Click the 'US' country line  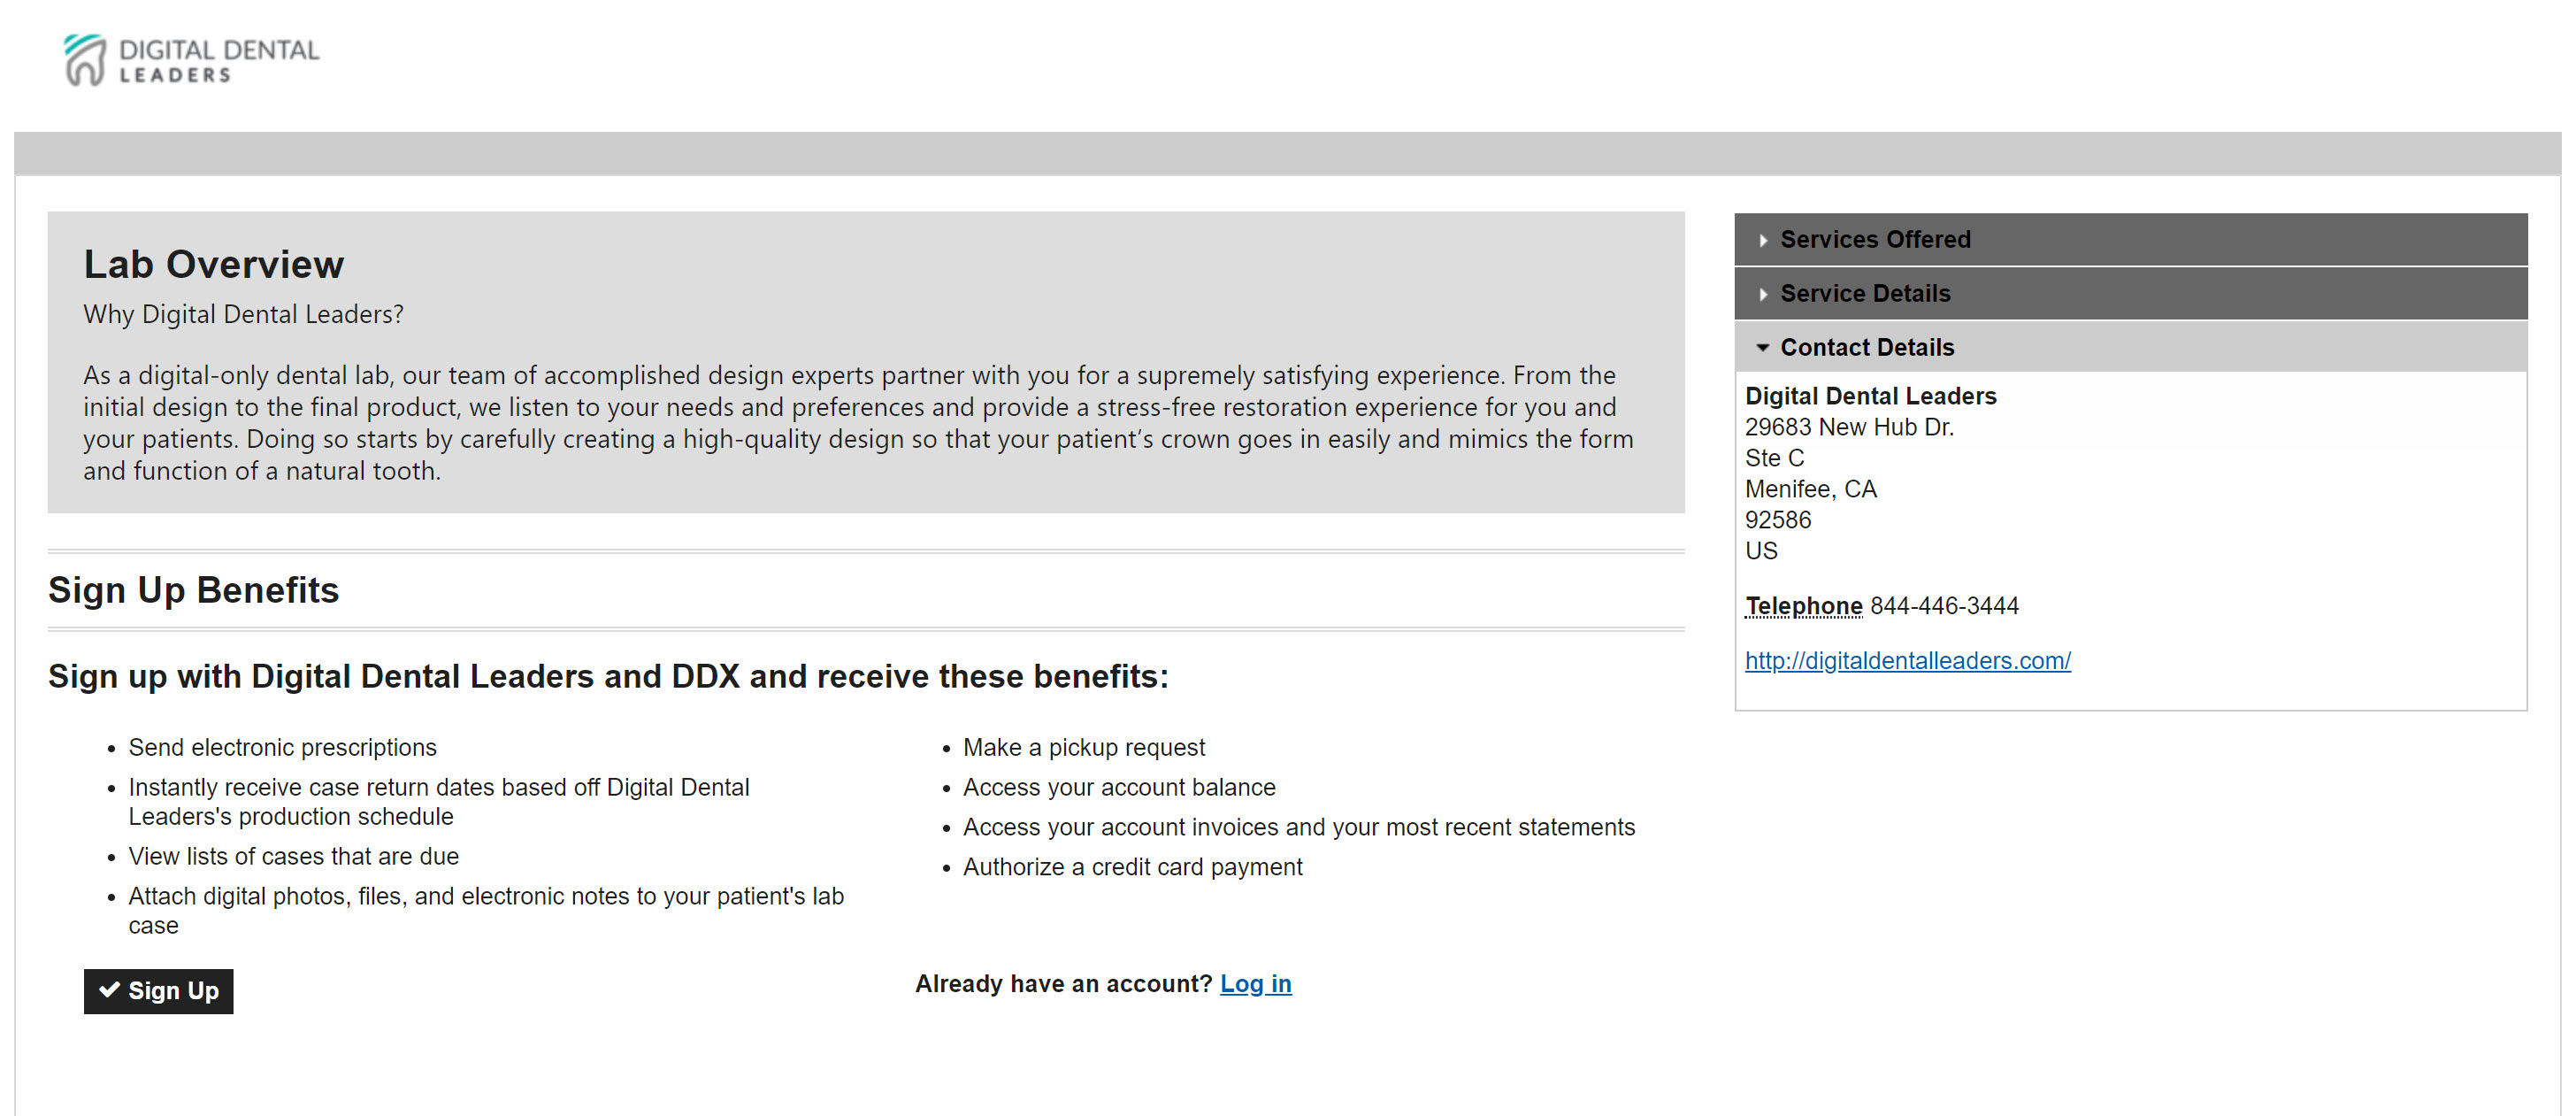coord(1761,551)
